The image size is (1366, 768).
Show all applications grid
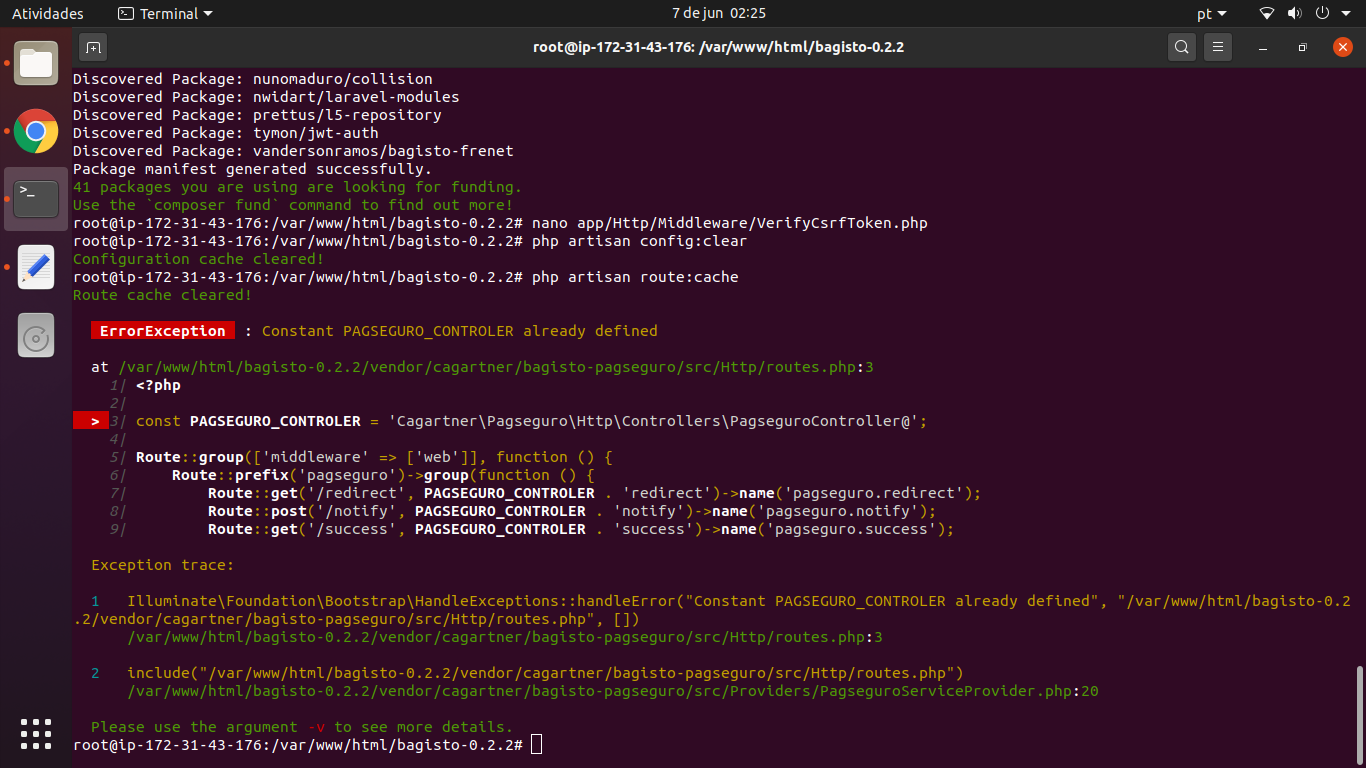(x=36, y=733)
